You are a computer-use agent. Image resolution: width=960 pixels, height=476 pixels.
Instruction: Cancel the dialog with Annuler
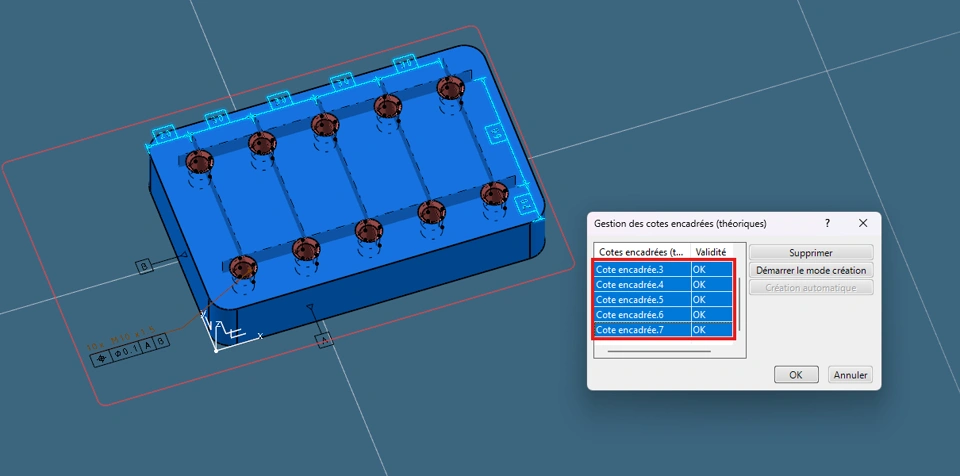850,374
